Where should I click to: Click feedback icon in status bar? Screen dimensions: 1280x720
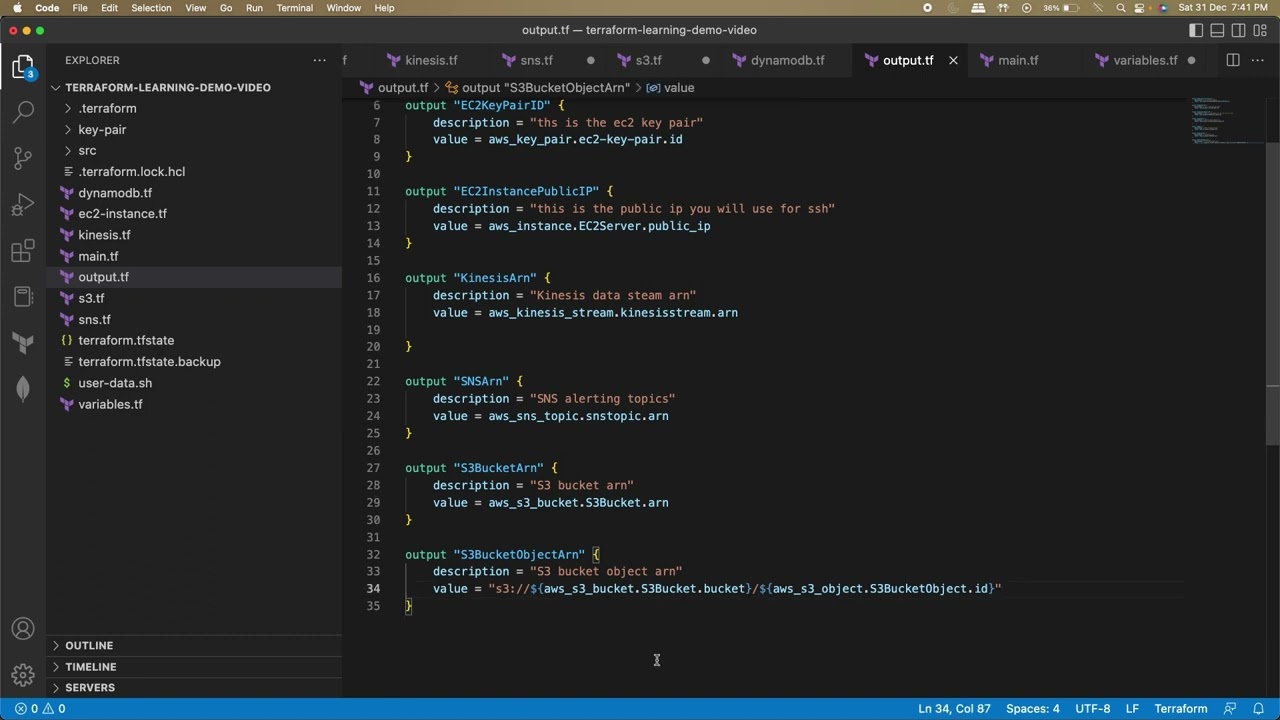[x=1230, y=708]
